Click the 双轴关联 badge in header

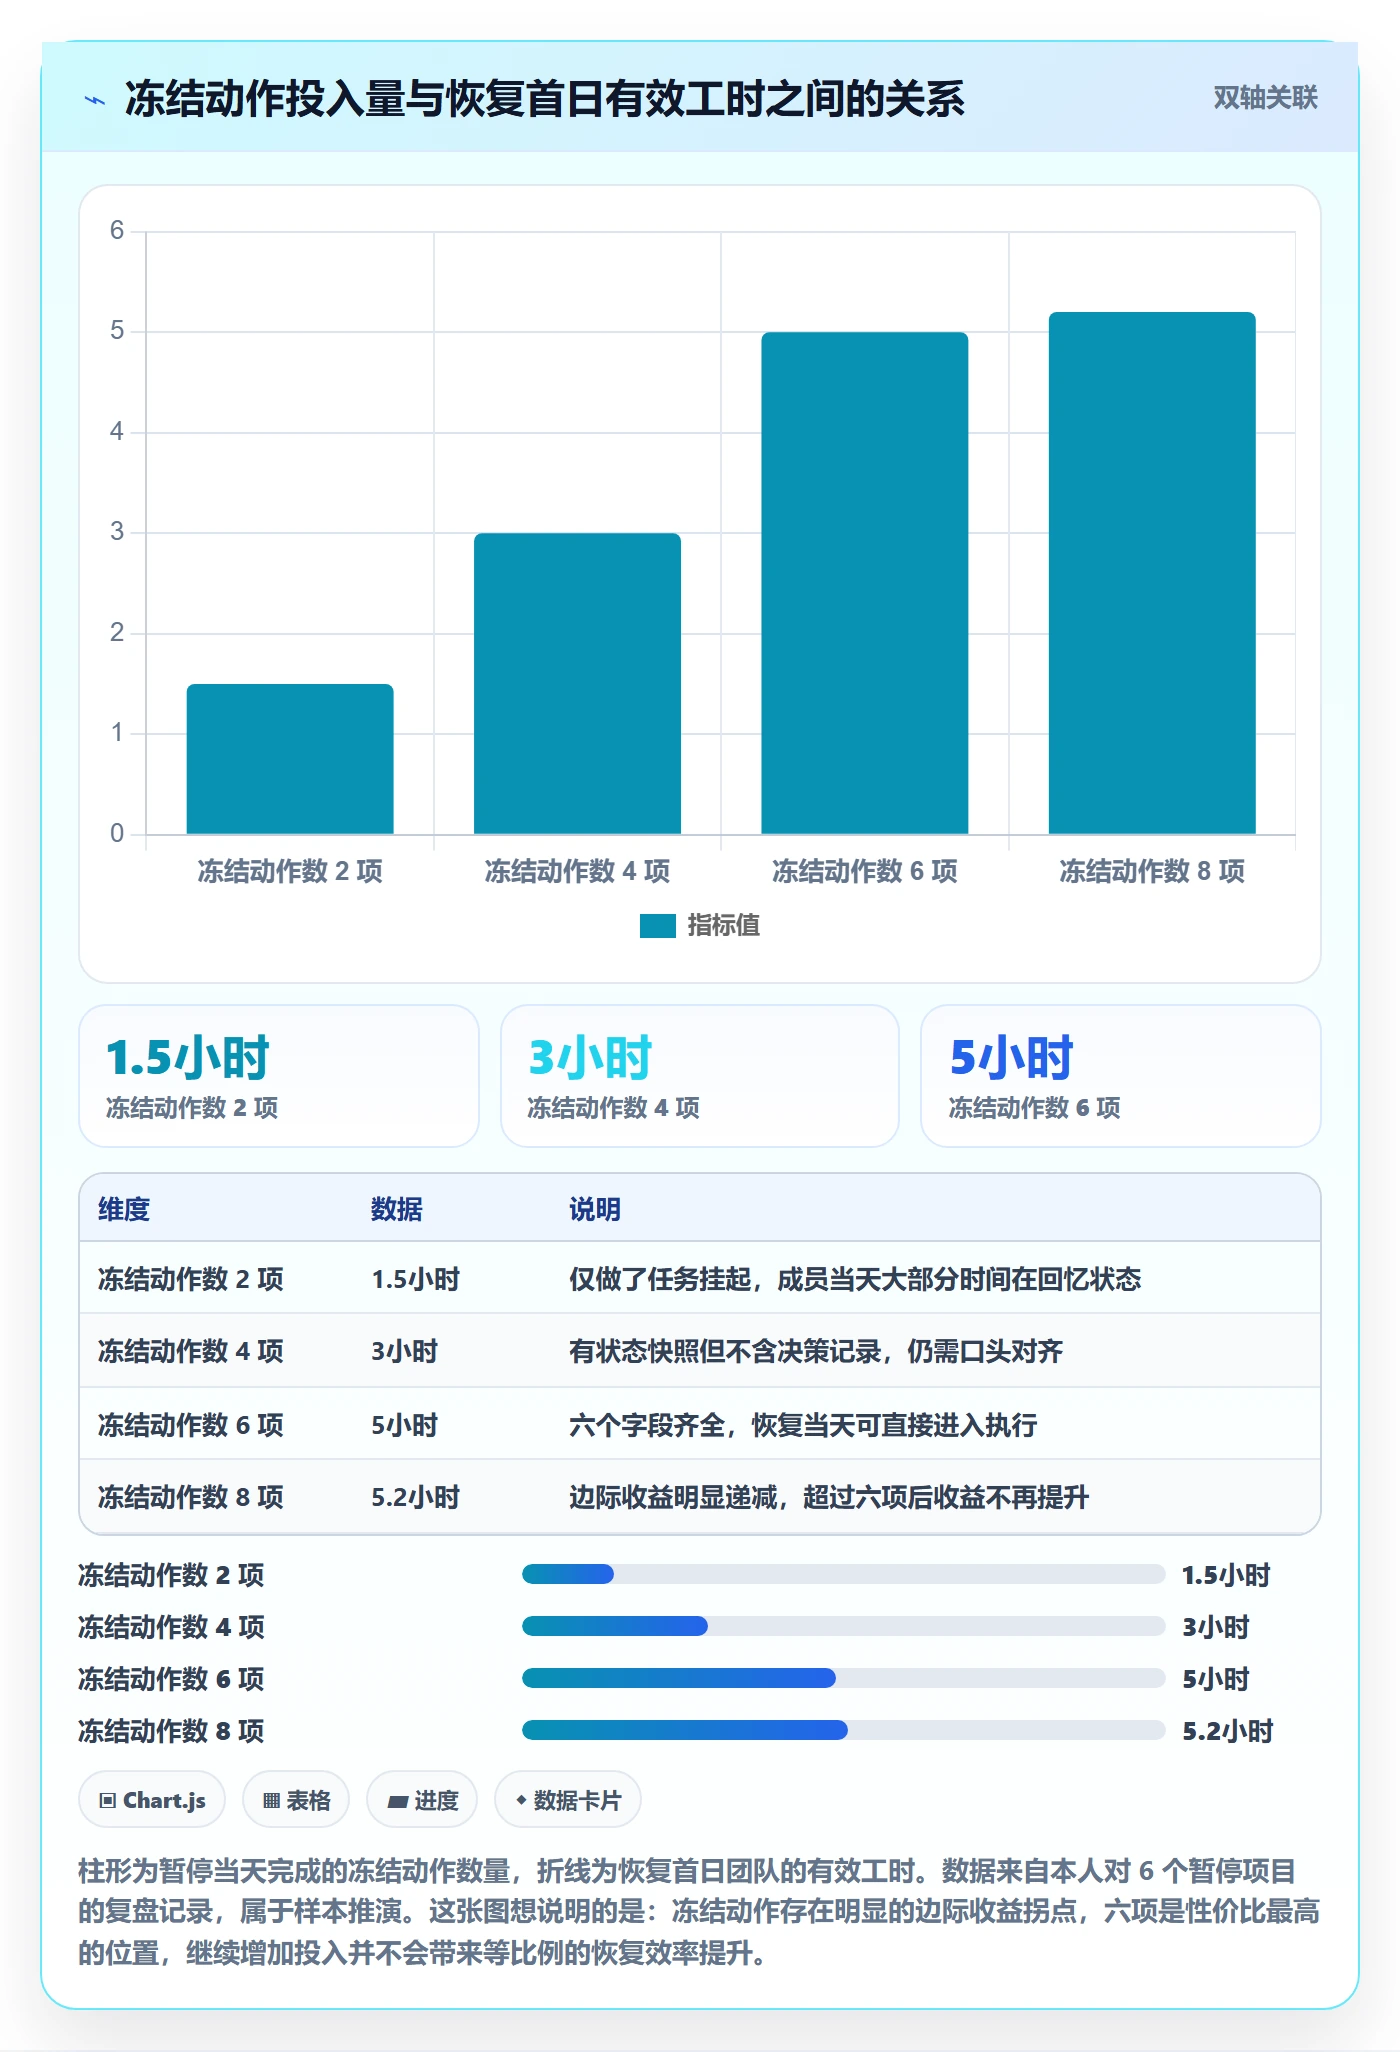tap(1265, 98)
